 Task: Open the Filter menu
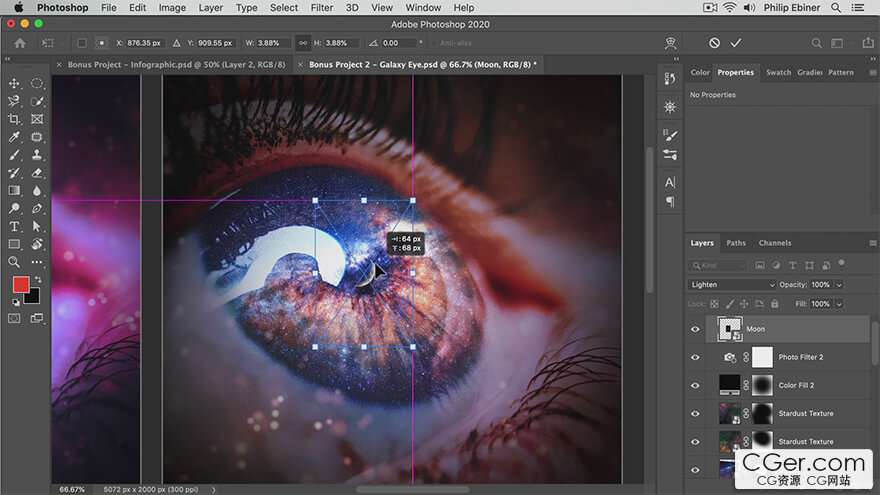pos(321,8)
